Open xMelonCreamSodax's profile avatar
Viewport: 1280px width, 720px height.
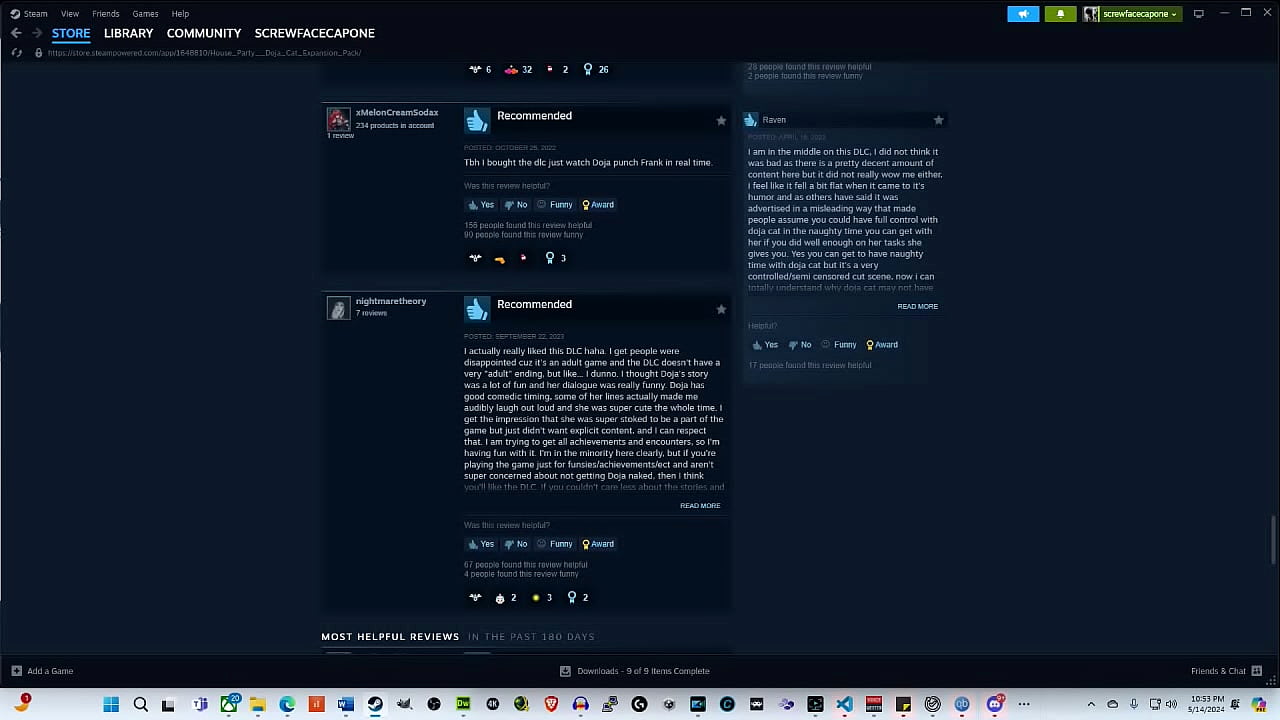coord(339,119)
